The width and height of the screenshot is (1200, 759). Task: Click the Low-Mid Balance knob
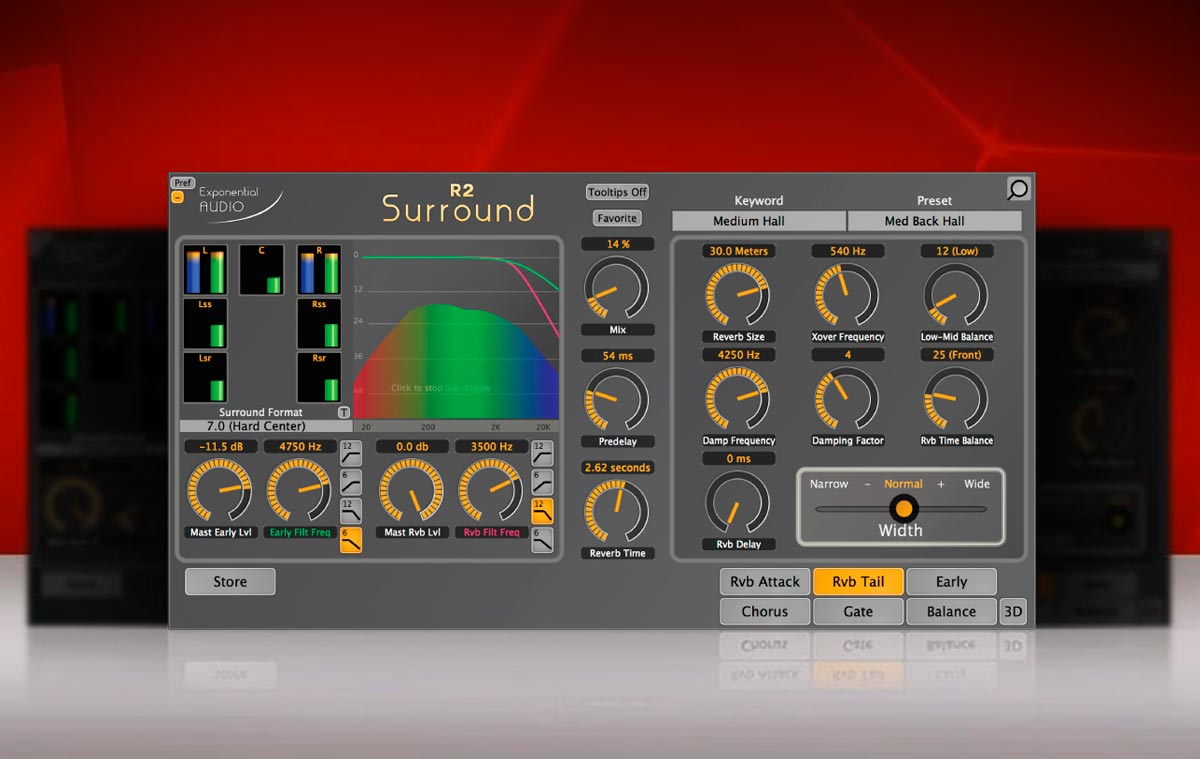(956, 295)
